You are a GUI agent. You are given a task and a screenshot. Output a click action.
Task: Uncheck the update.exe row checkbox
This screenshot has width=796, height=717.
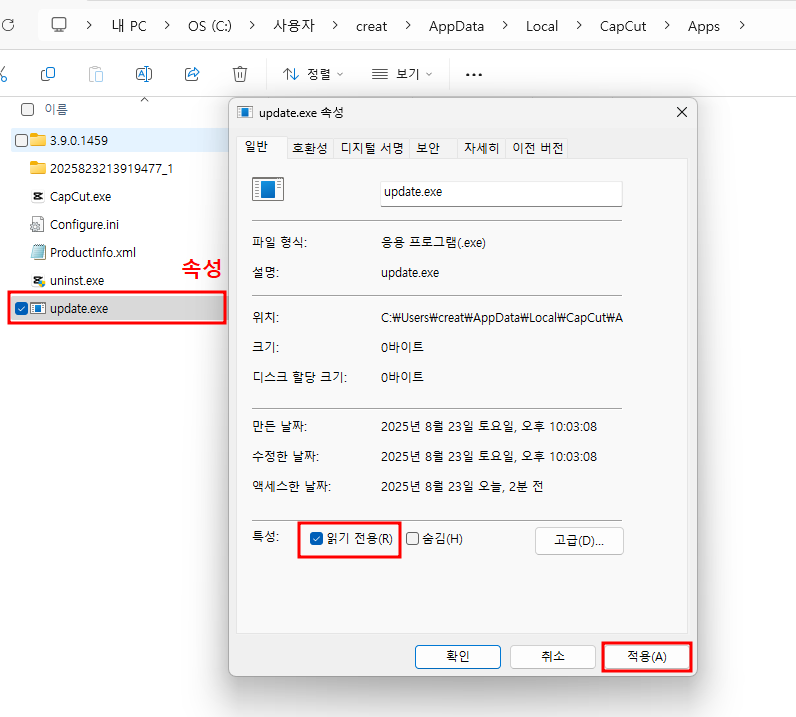coord(21,308)
